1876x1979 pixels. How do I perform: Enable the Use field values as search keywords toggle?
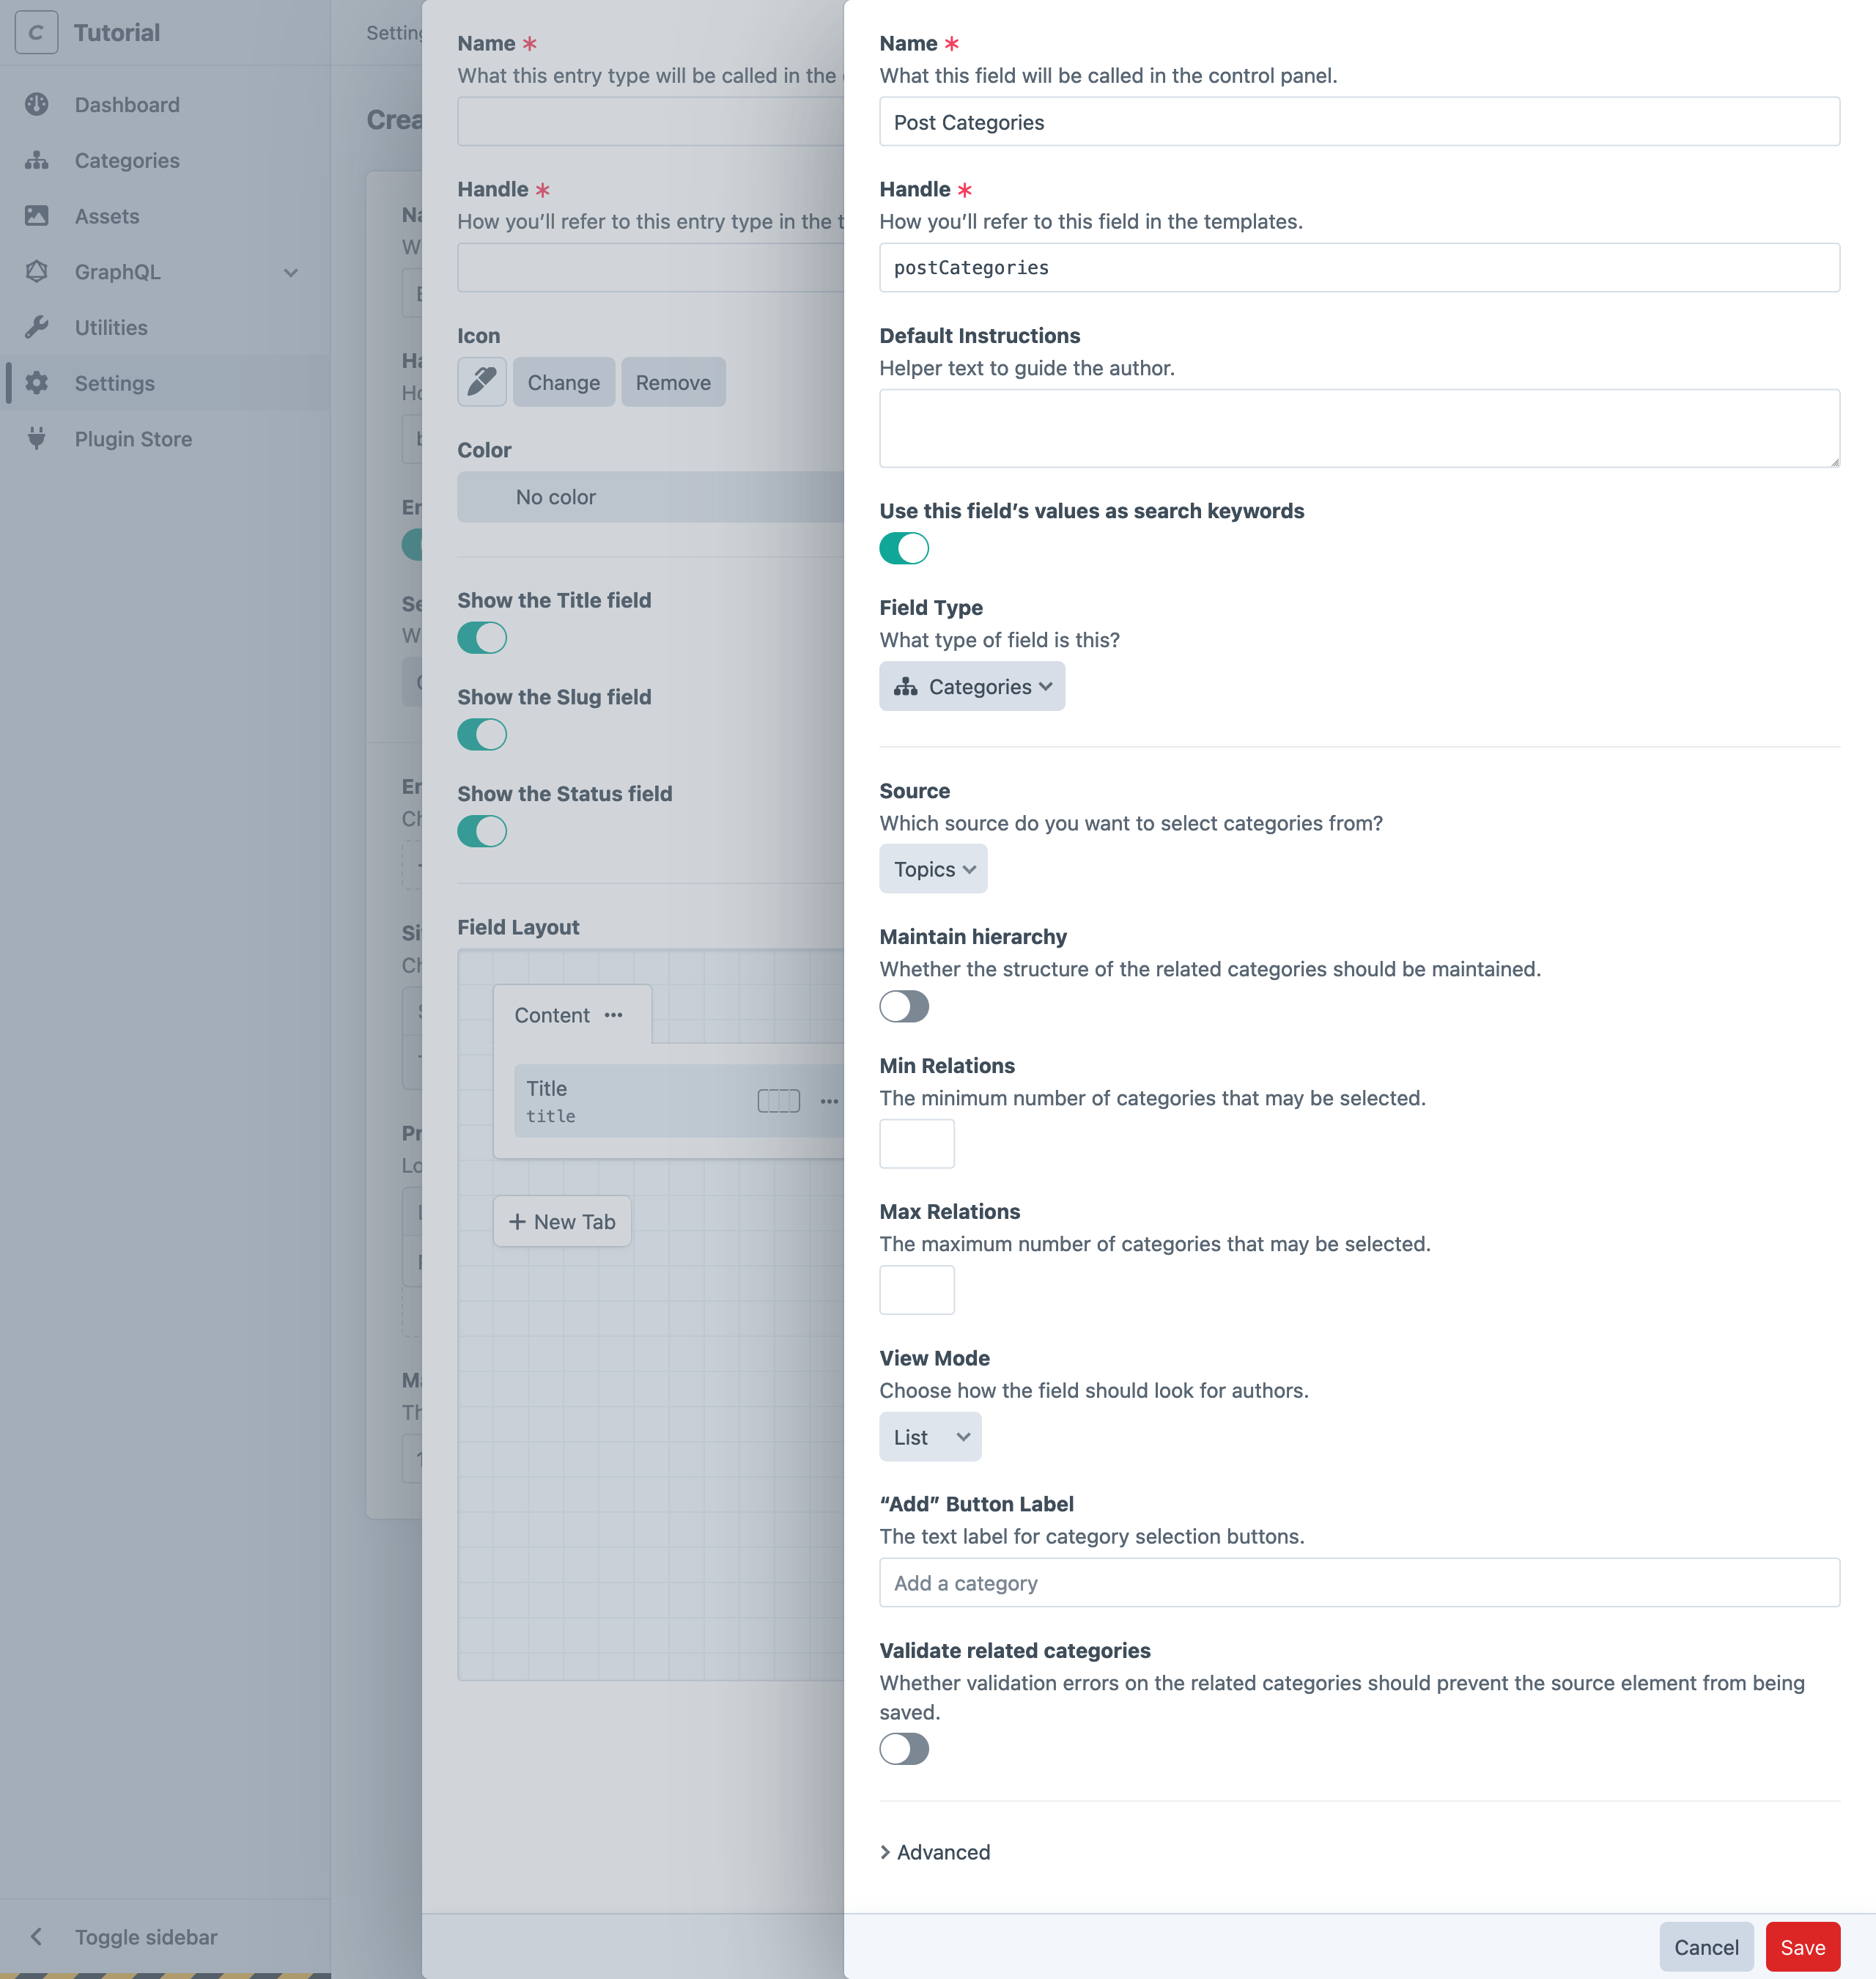click(x=904, y=547)
